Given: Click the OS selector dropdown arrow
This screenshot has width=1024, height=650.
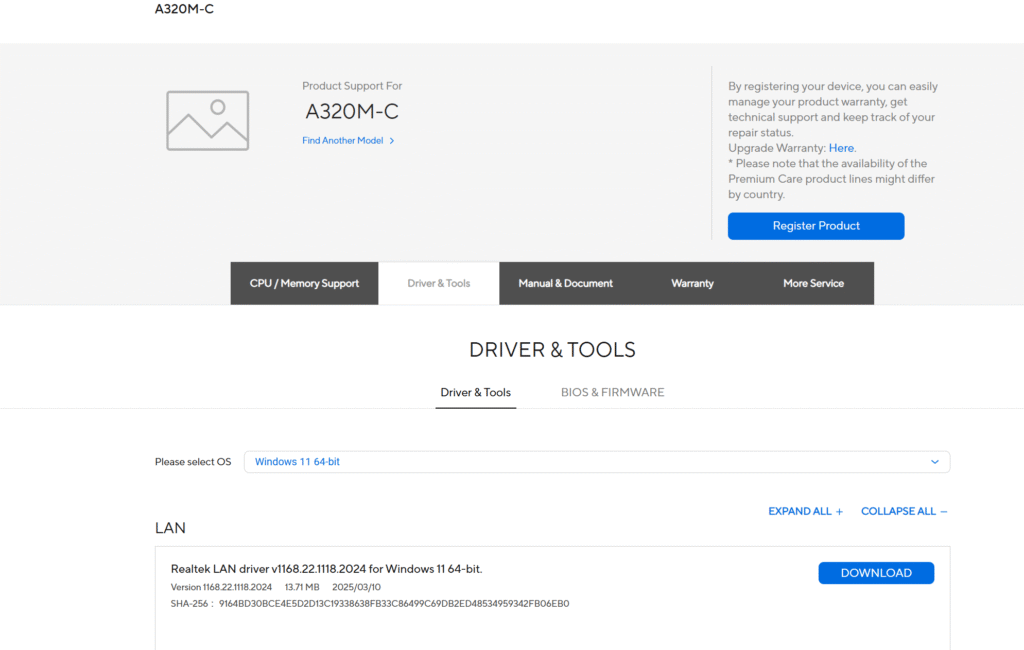Looking at the screenshot, I should pos(935,462).
